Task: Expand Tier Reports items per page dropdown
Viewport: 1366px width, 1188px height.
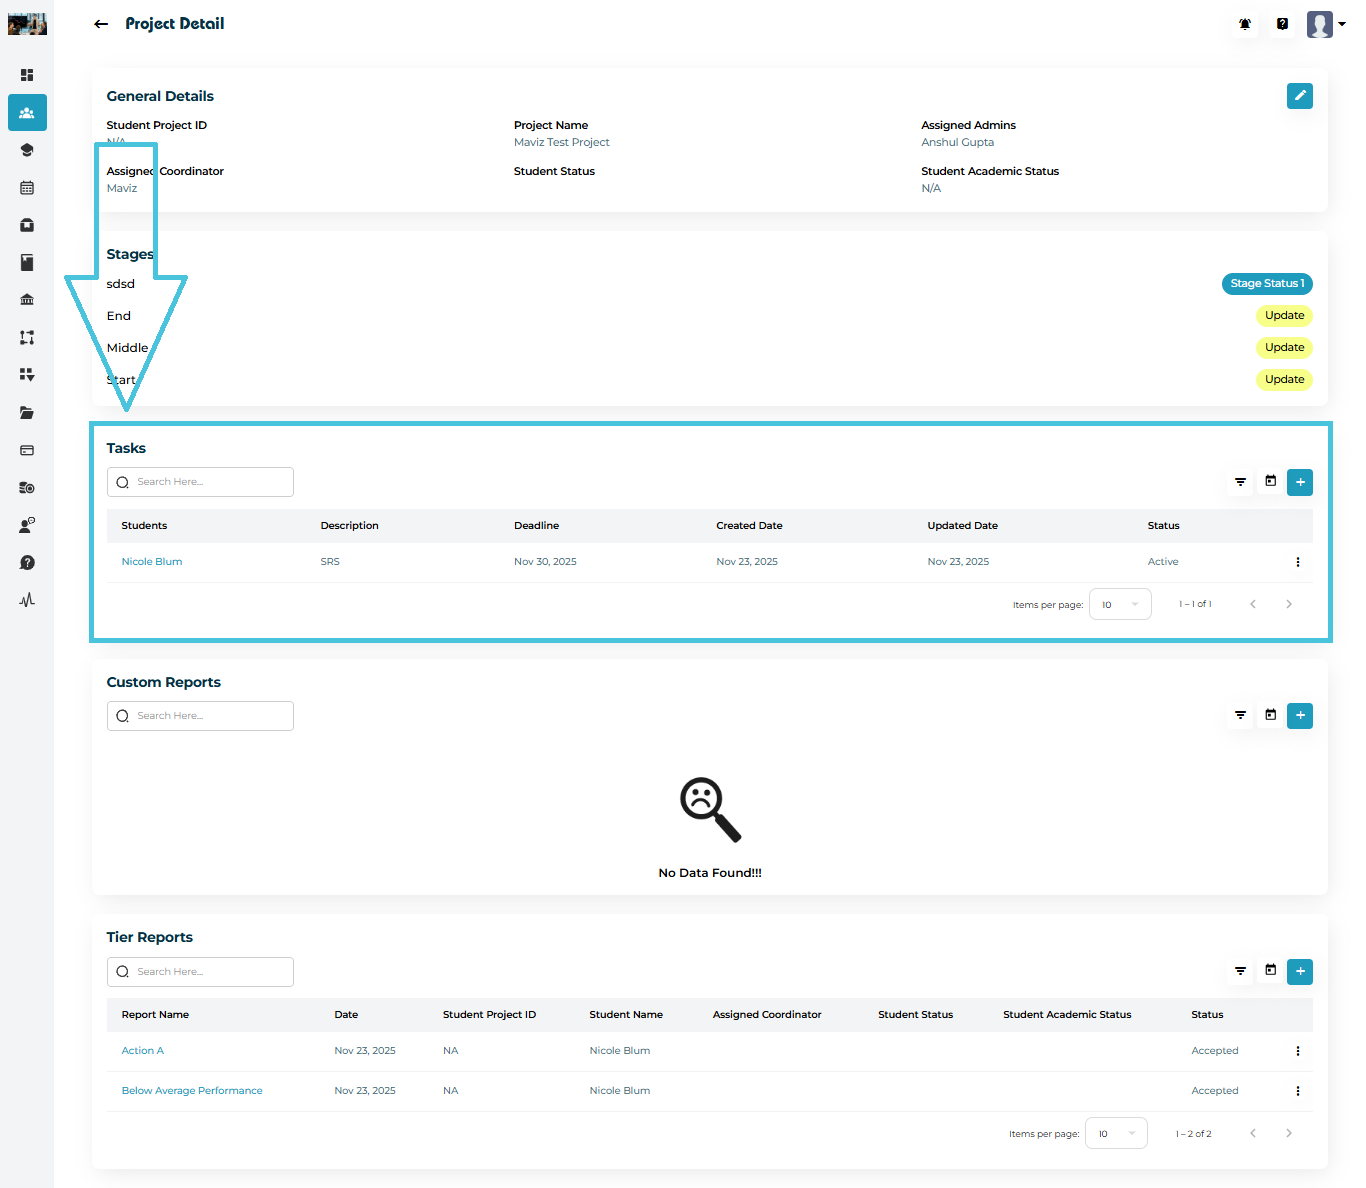Action: pos(1115,1133)
